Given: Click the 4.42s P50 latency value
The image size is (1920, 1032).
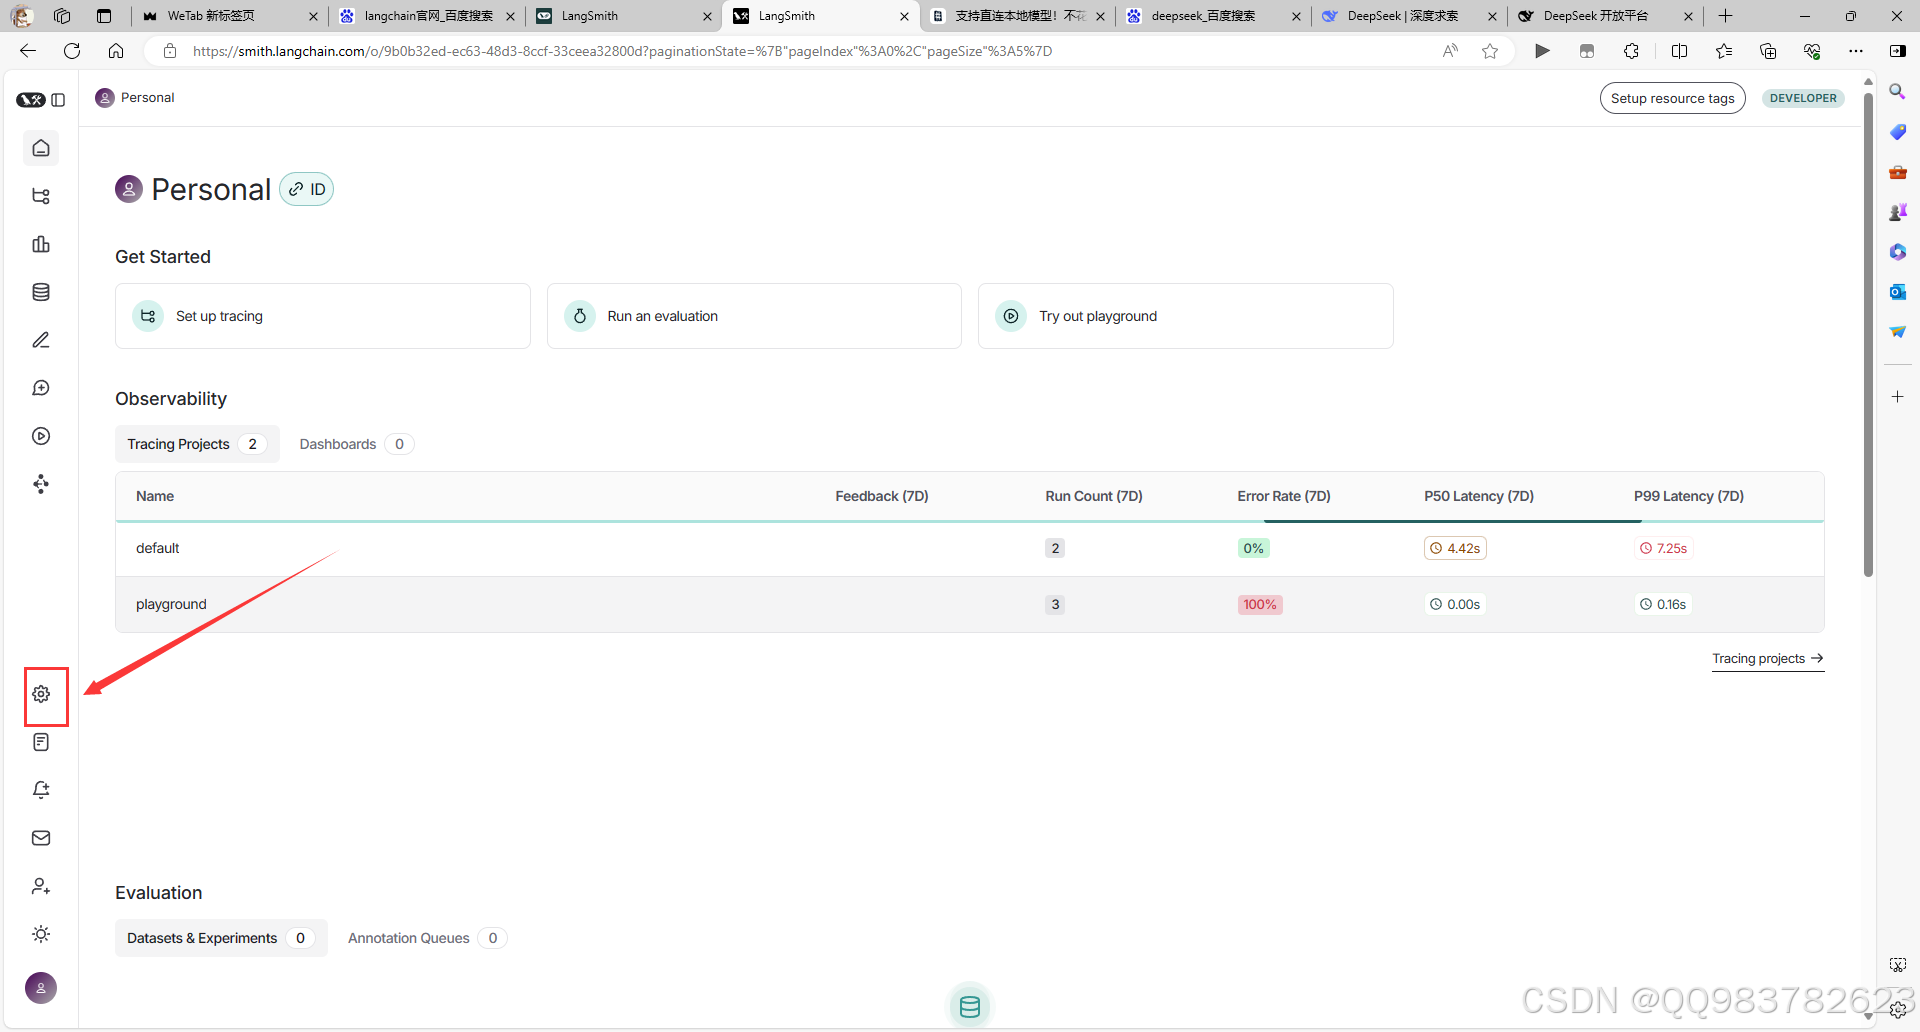Looking at the screenshot, I should [1455, 548].
